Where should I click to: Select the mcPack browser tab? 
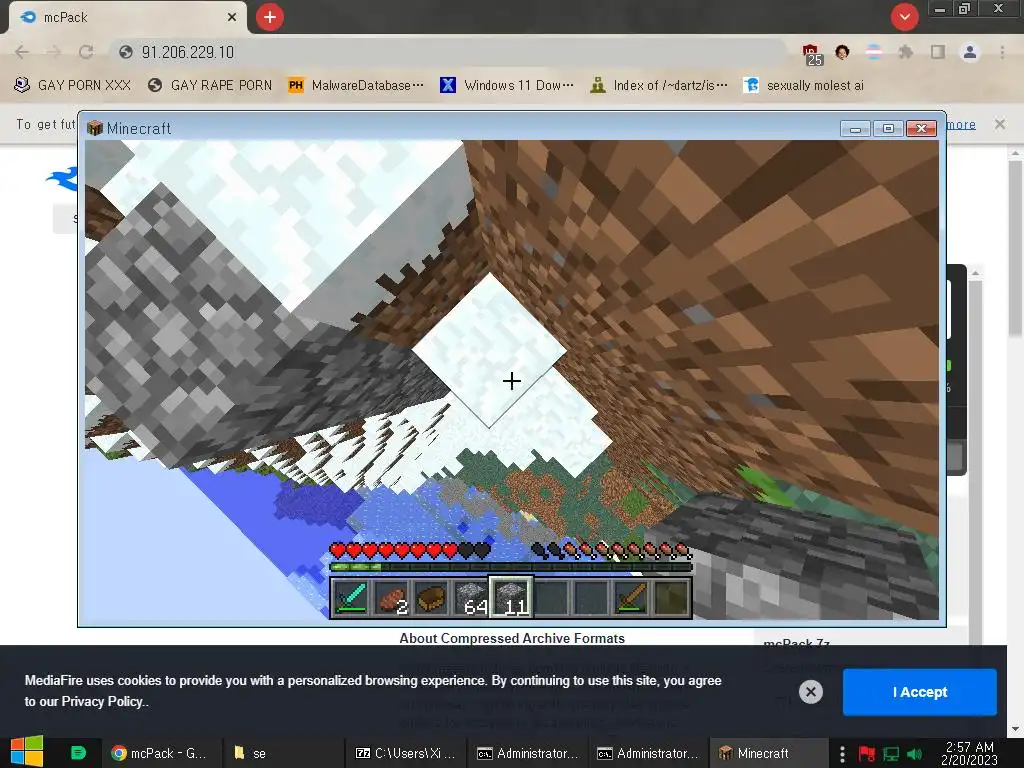tap(127, 17)
